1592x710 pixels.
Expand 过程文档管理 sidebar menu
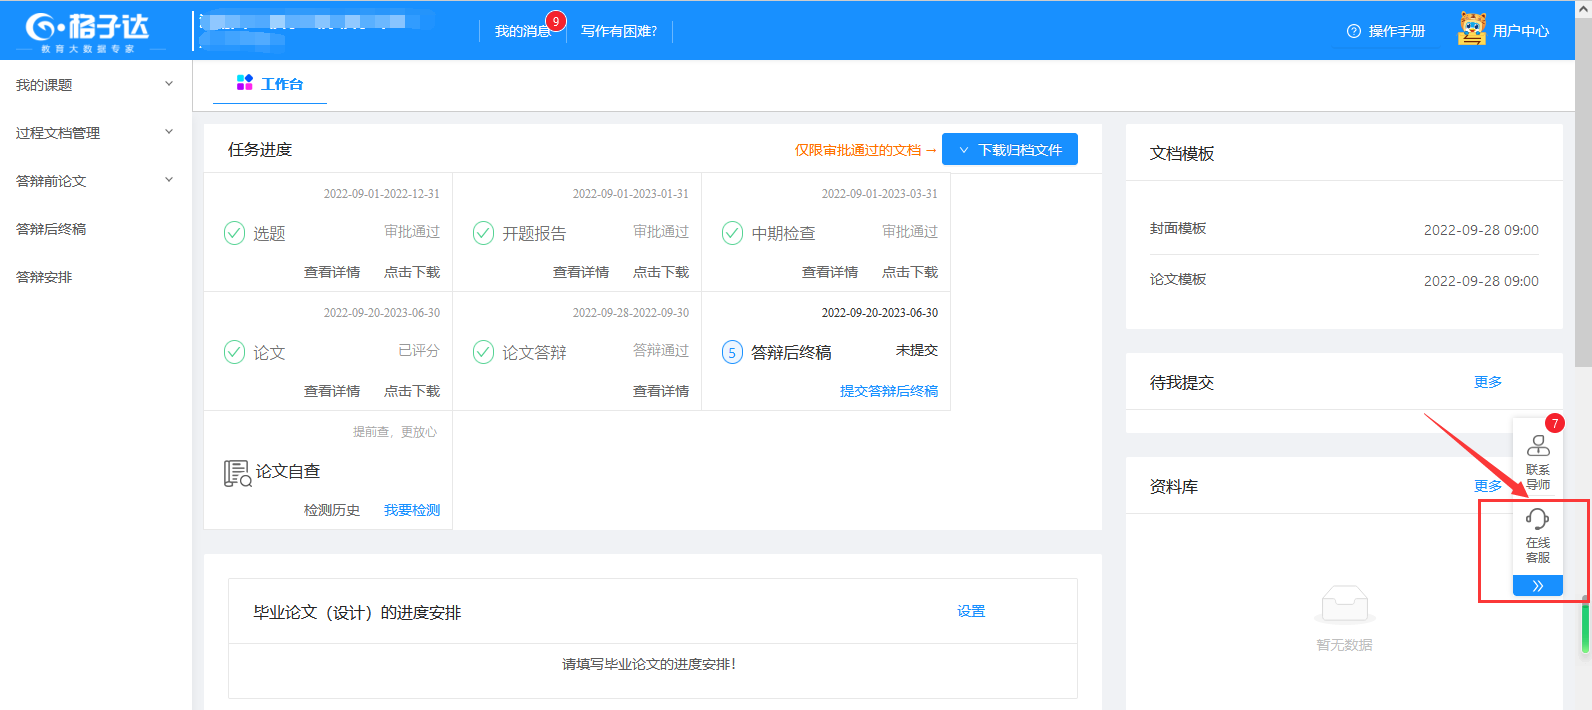pyautogui.click(x=95, y=133)
